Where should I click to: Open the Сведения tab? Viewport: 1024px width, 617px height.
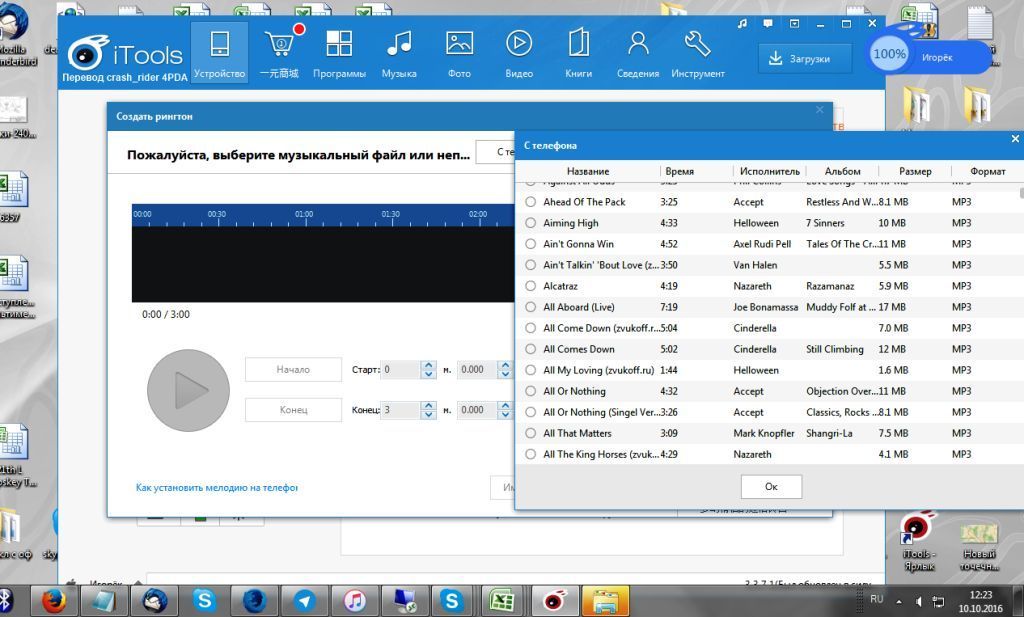click(x=638, y=53)
